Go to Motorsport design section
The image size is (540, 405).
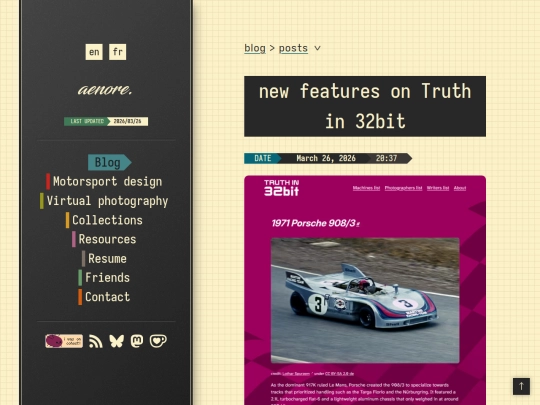point(104,181)
